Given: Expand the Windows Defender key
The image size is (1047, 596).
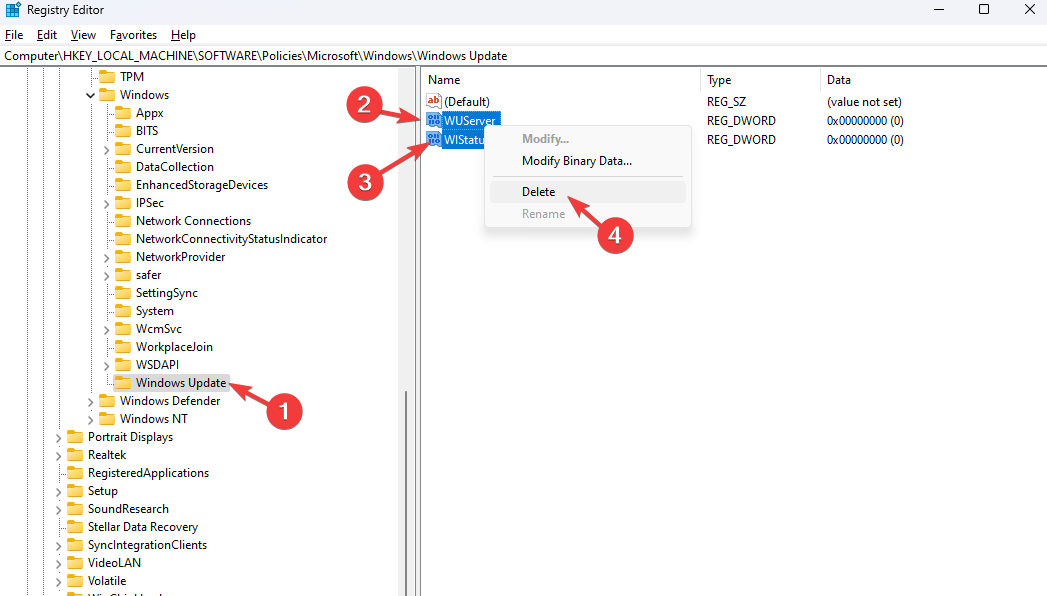Looking at the screenshot, I should coord(90,402).
